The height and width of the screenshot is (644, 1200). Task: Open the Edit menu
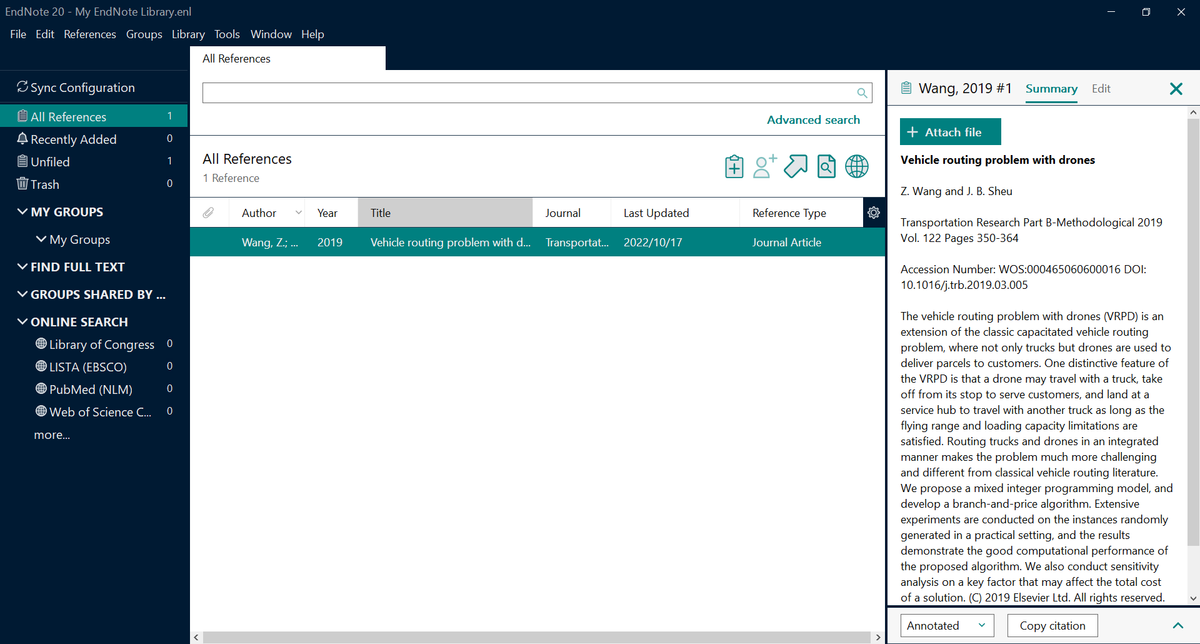(45, 34)
